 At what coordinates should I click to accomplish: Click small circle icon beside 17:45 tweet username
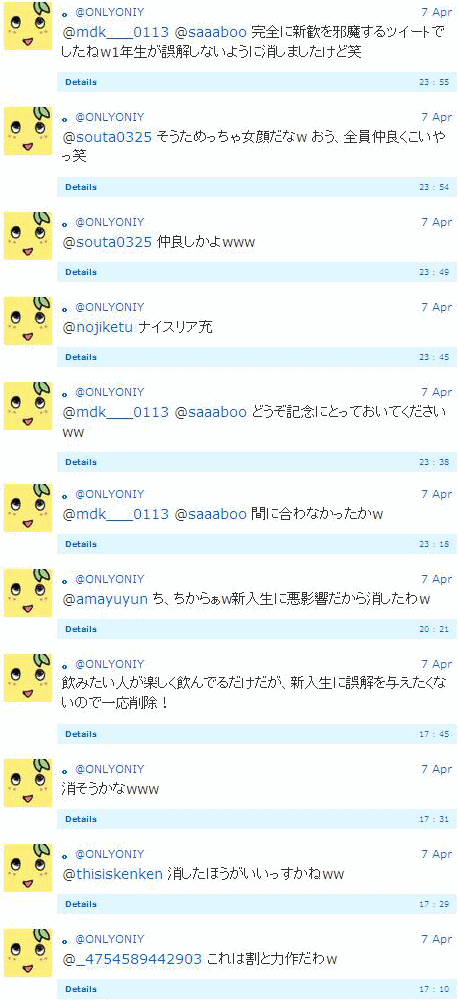[x=65, y=665]
